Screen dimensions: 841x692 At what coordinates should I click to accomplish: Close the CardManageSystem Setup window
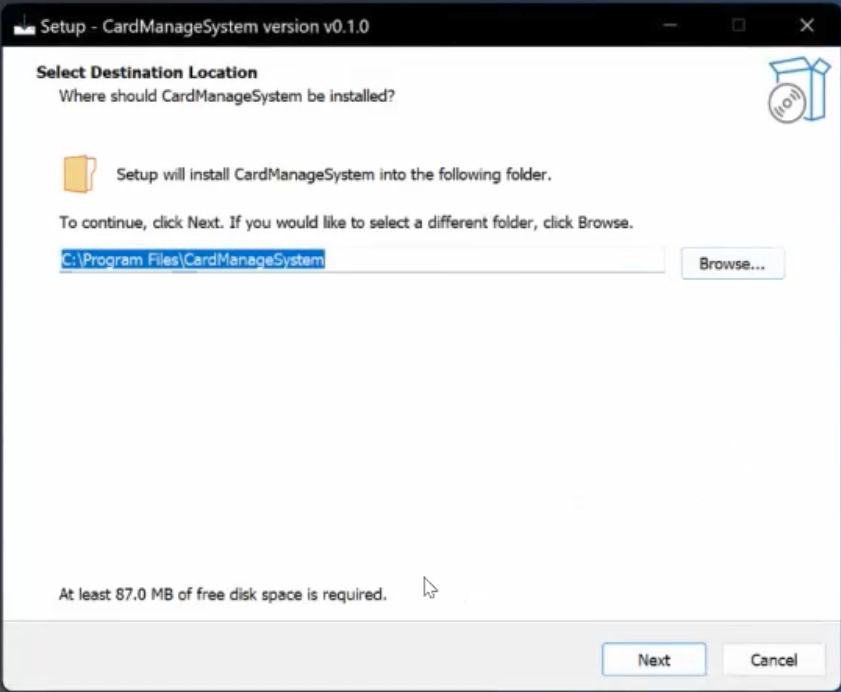pyautogui.click(x=807, y=26)
